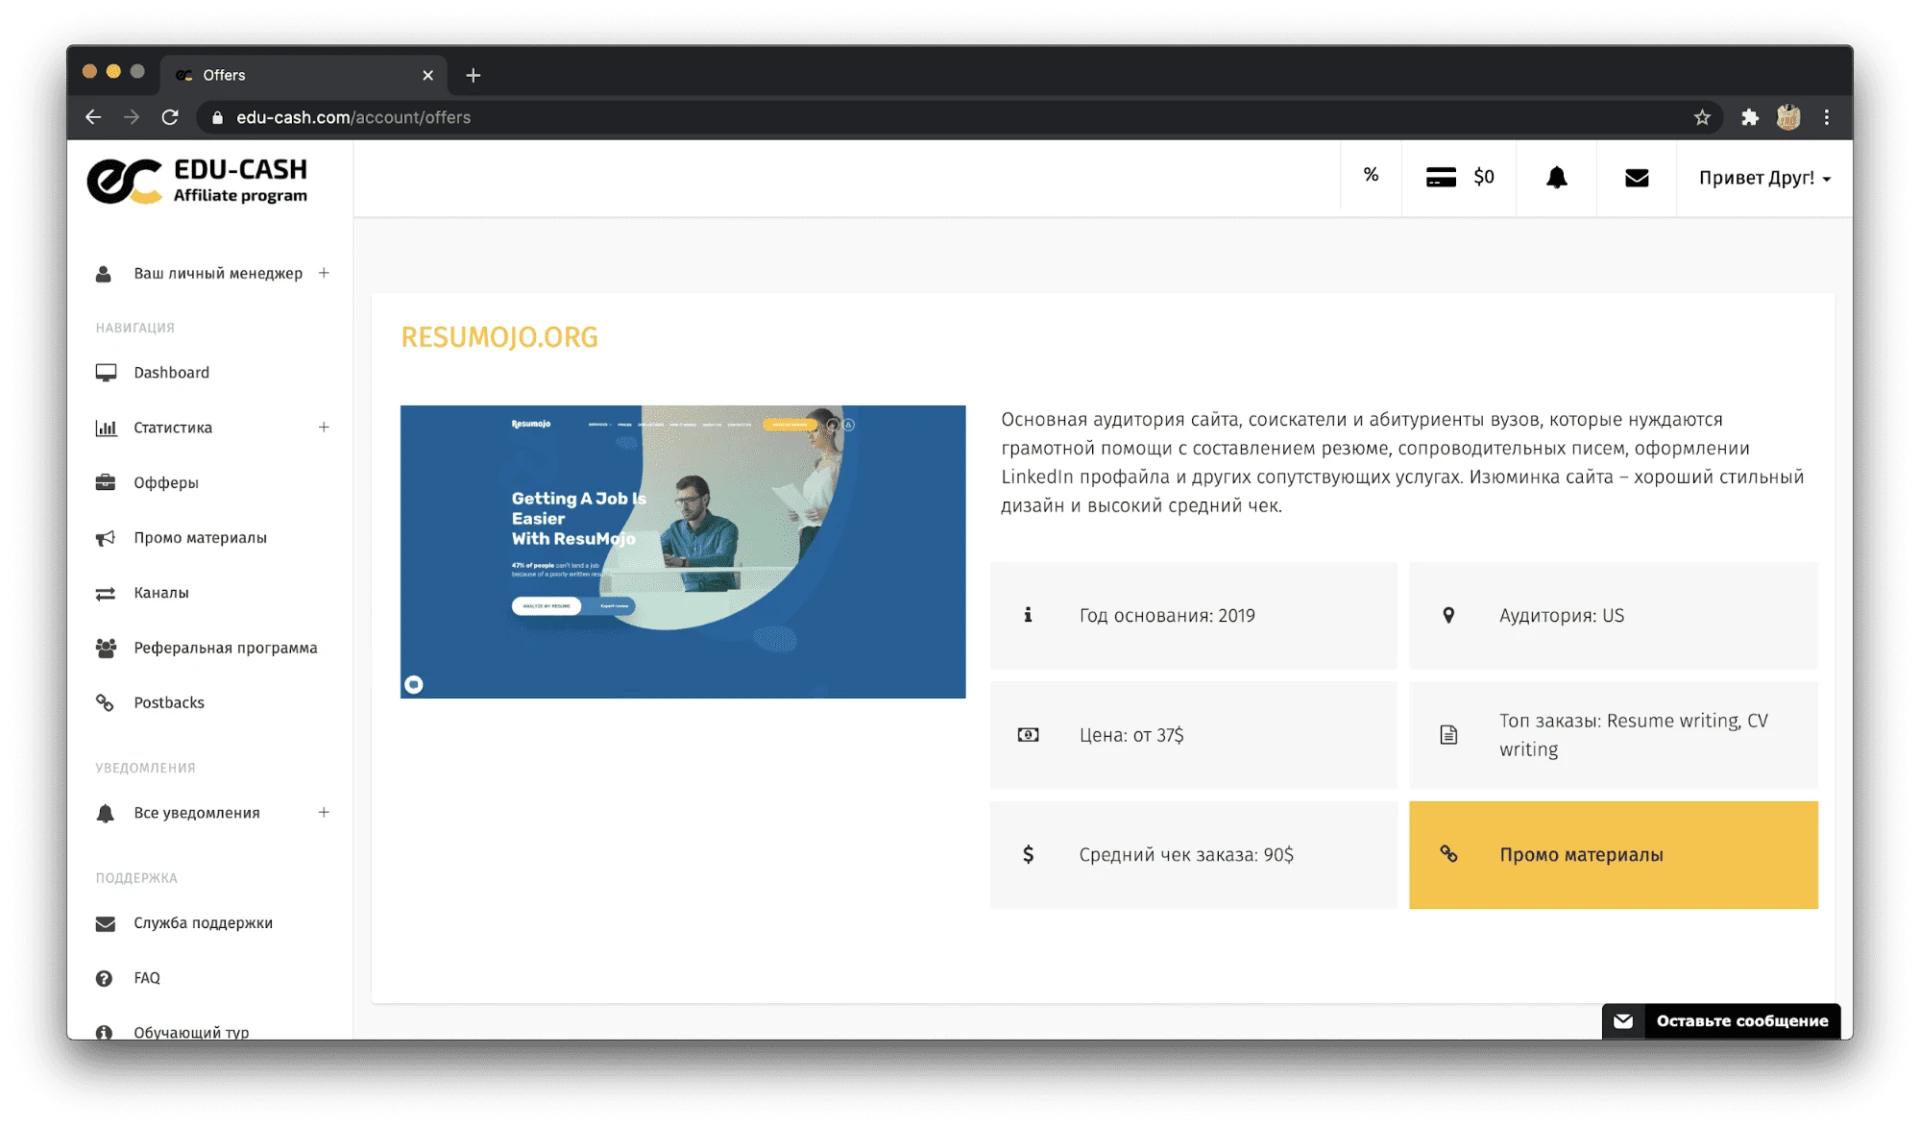Click Оставьте сообщение chat button

point(1721,1021)
